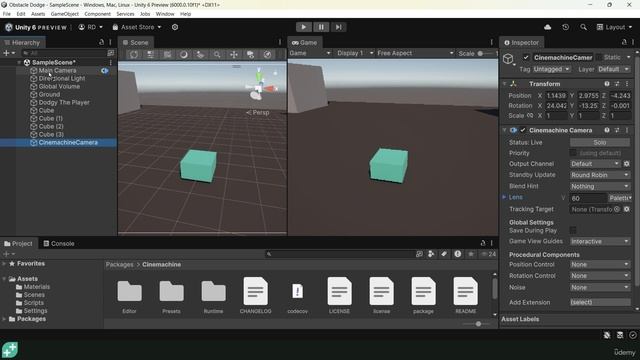Click the Tracking Target object picker icon

(617, 209)
